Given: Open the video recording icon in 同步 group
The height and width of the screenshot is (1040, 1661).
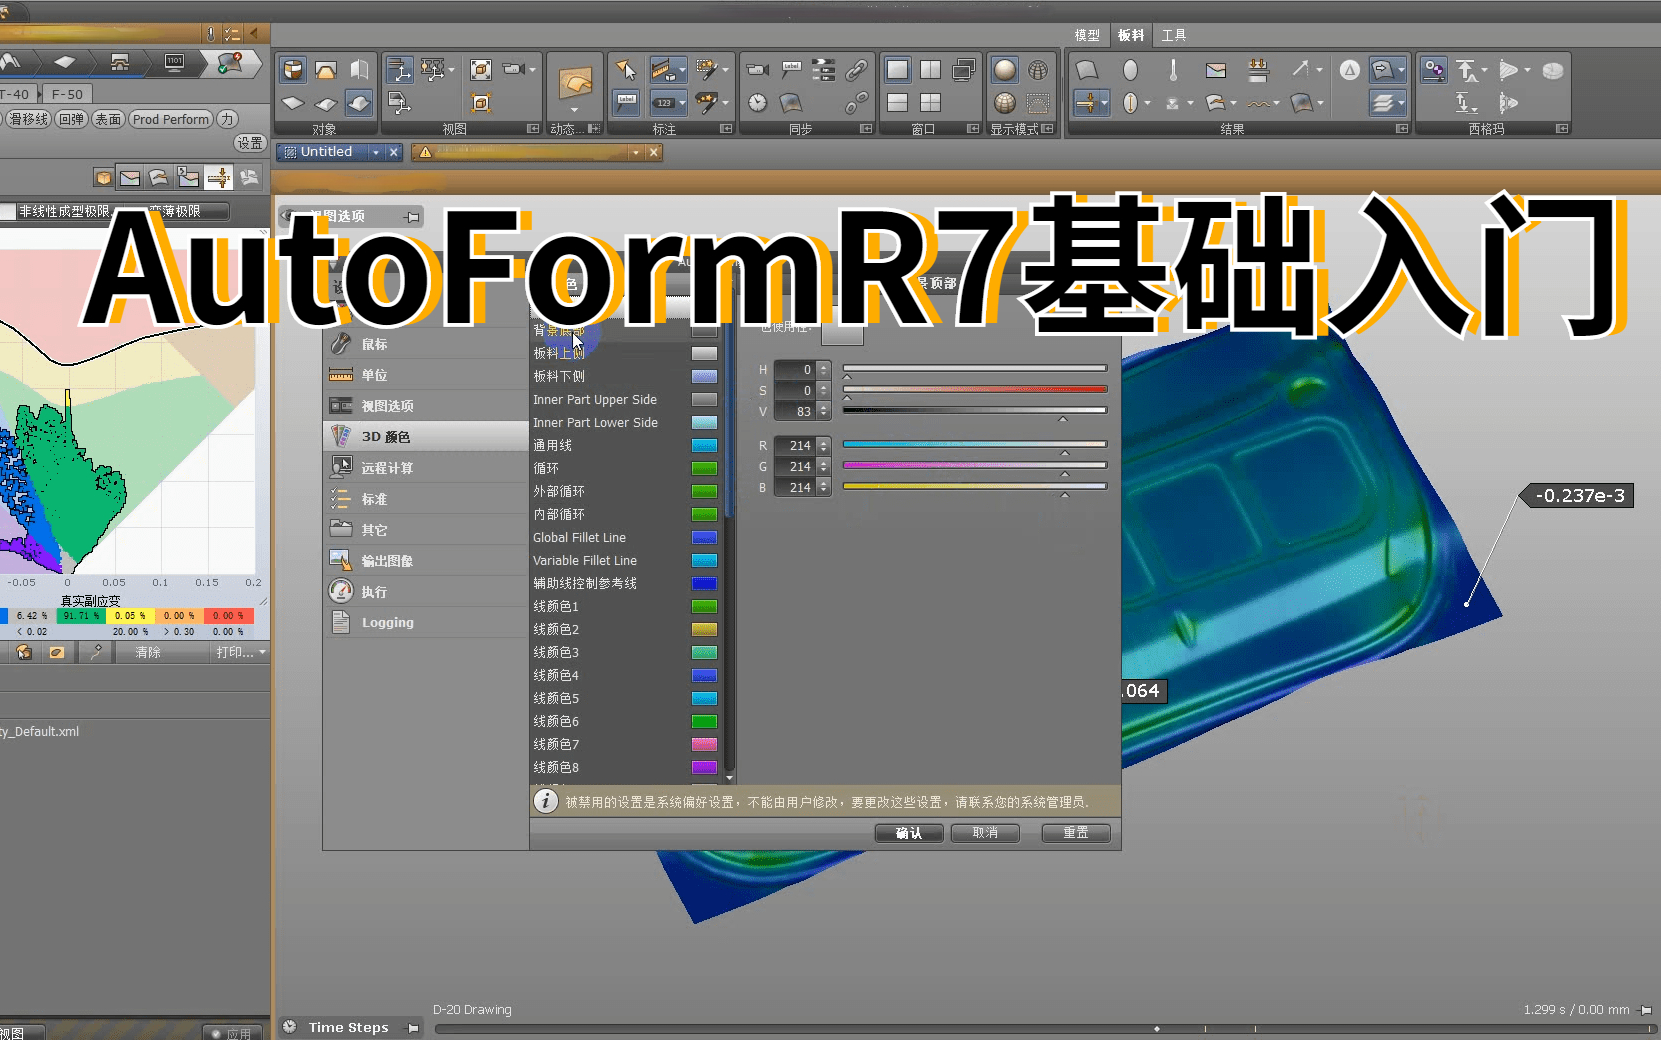Looking at the screenshot, I should coord(757,69).
